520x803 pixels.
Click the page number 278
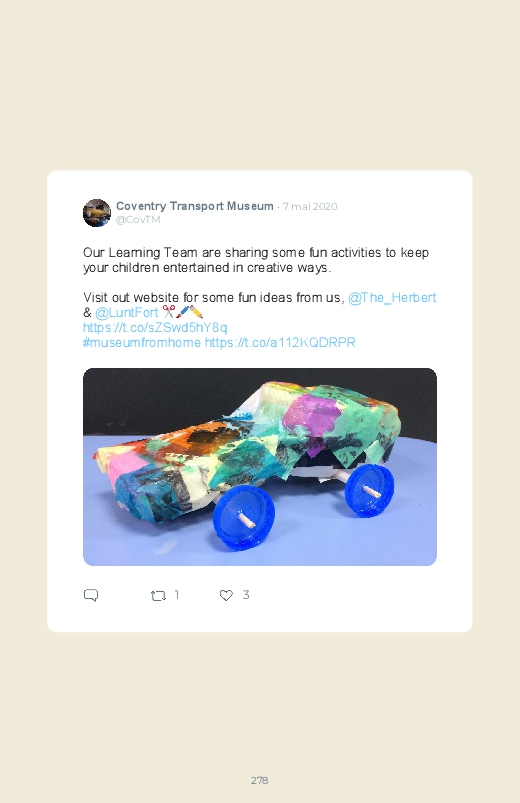(x=260, y=780)
